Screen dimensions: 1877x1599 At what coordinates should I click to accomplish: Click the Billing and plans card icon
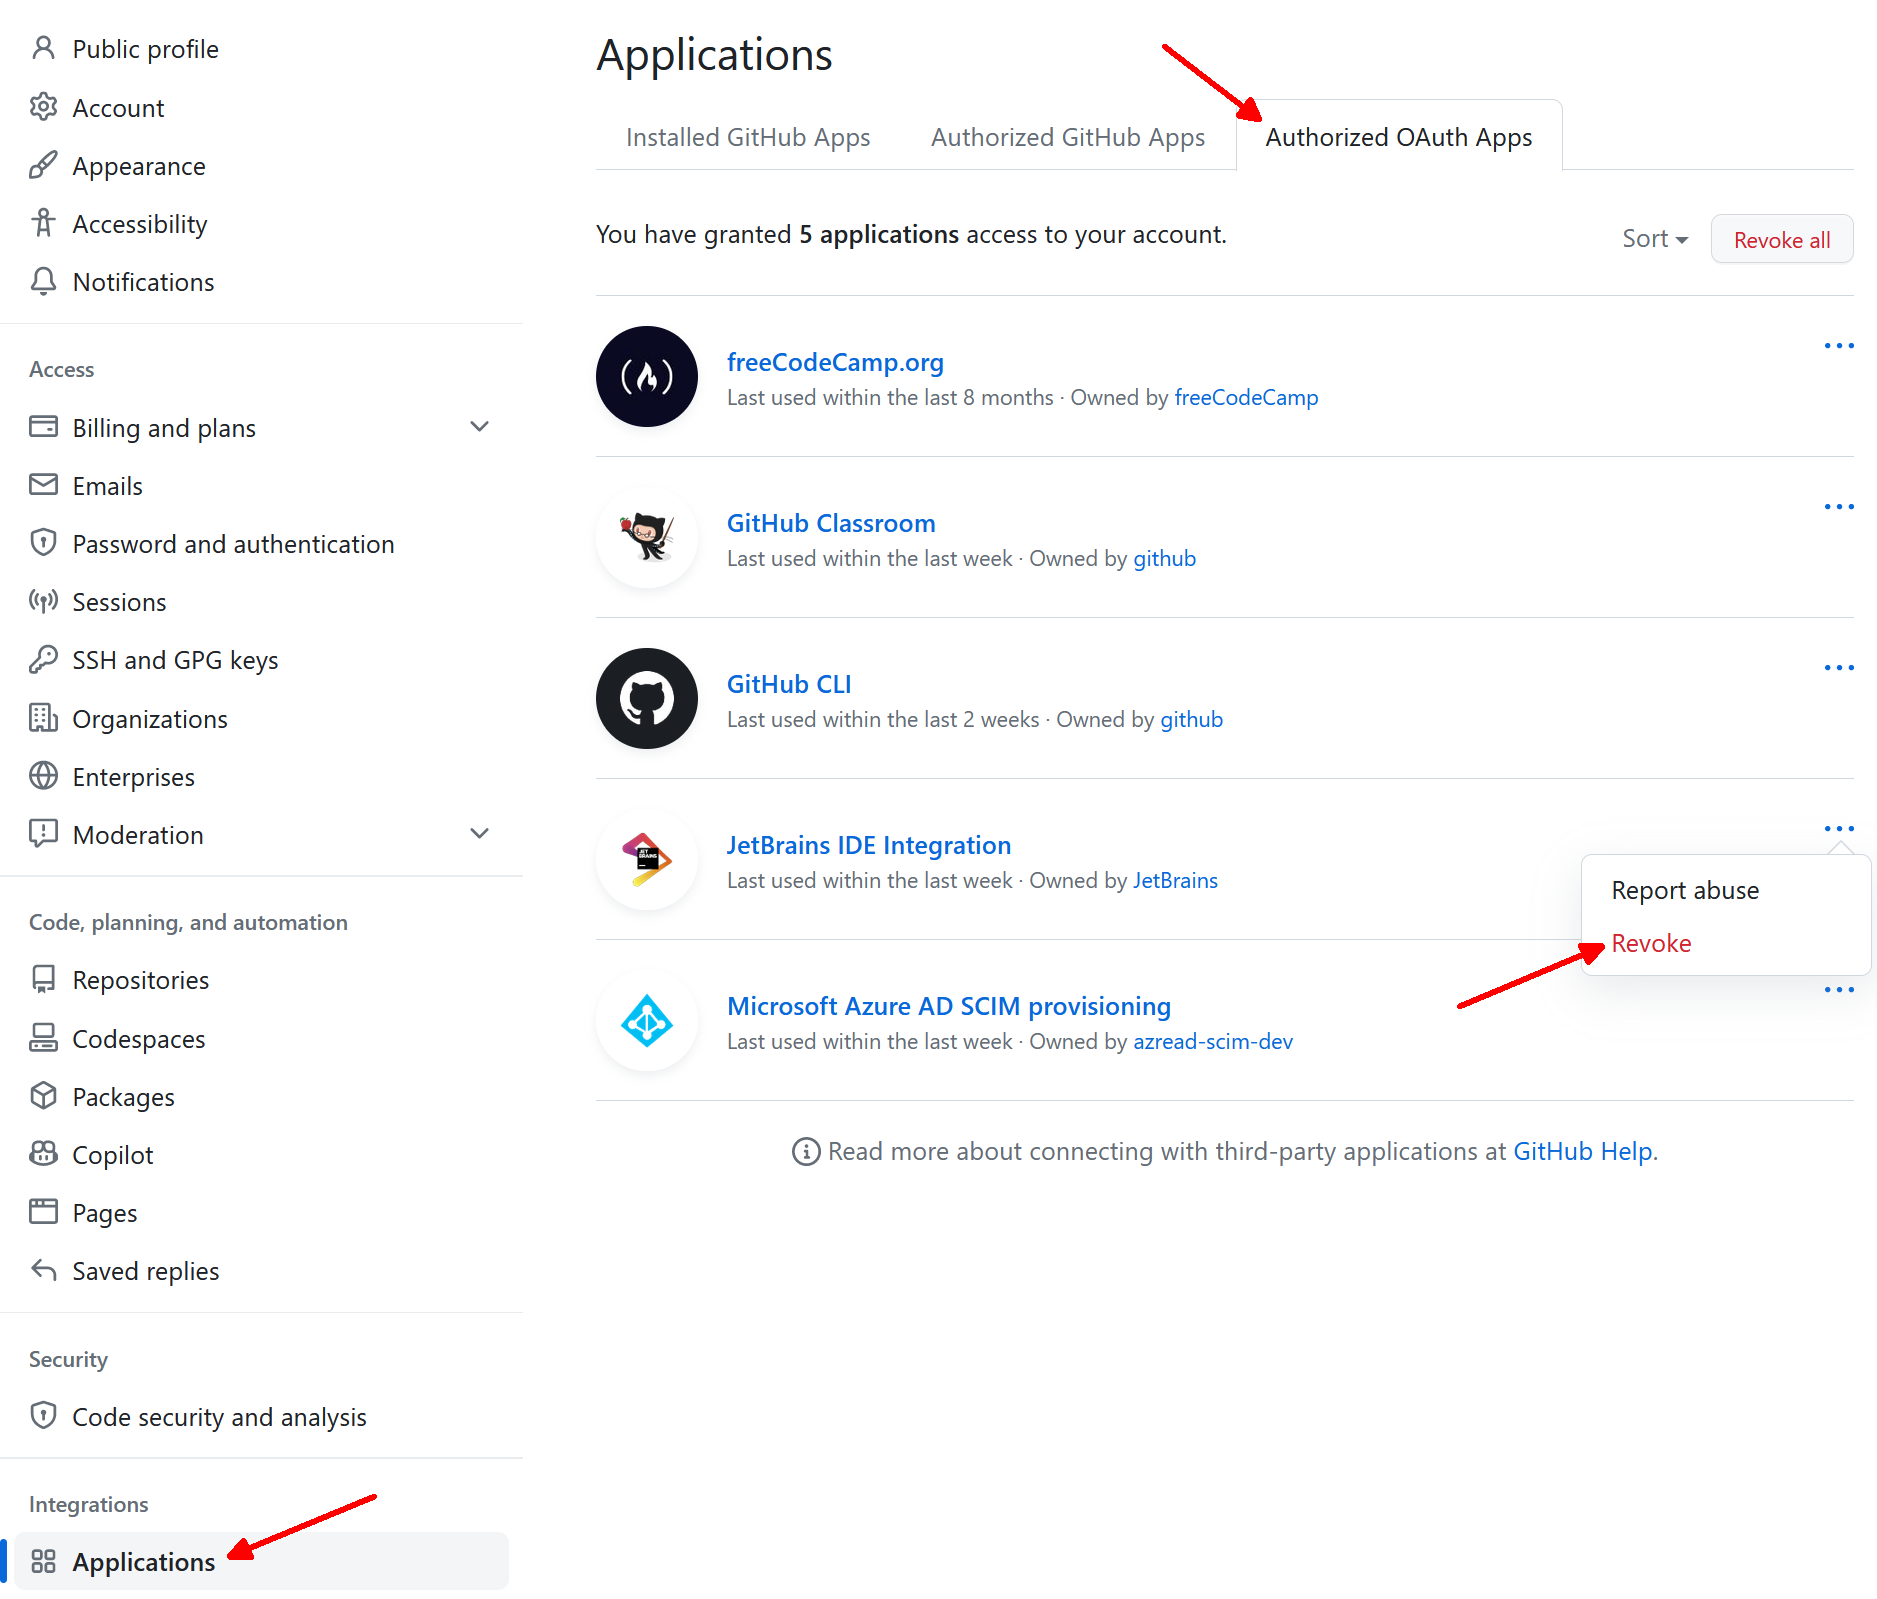(43, 427)
